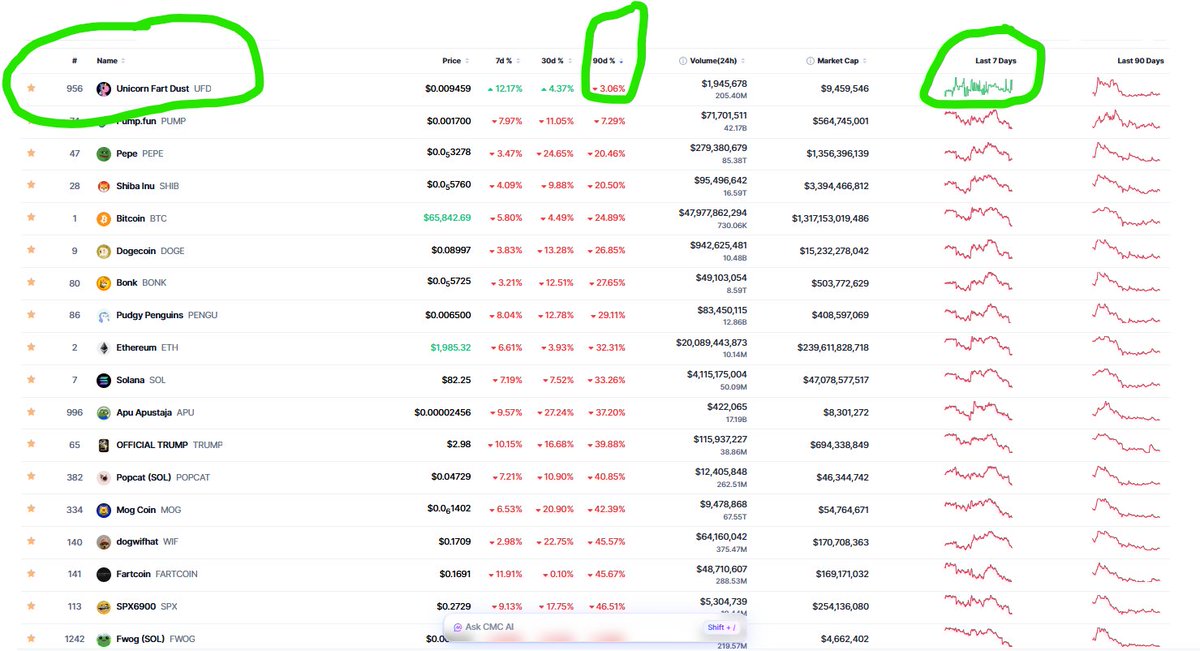Toggle the watchlist star for Dogecoin

pos(31,250)
